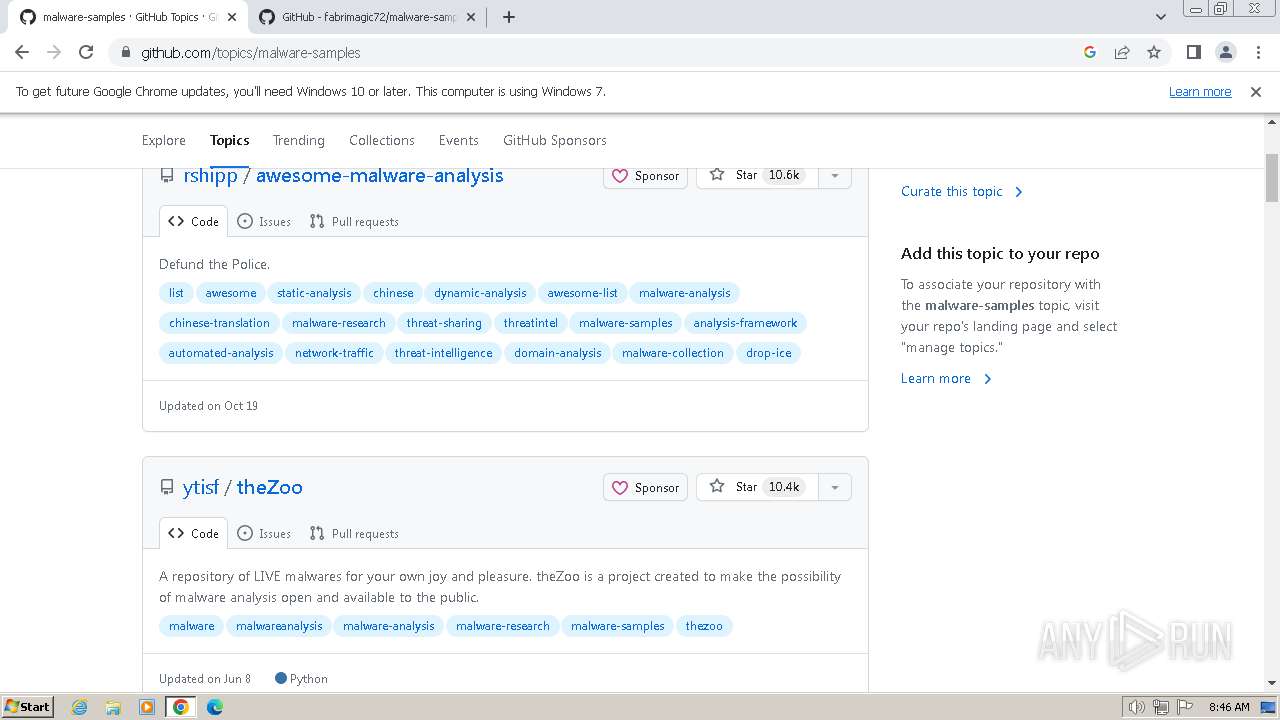Viewport: 1280px width, 720px height.
Task: Sponsor the rshipp repository
Action: (x=645, y=175)
